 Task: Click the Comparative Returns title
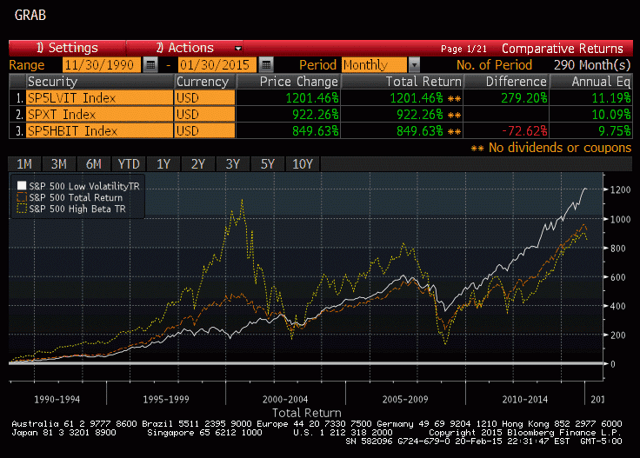[x=562, y=49]
